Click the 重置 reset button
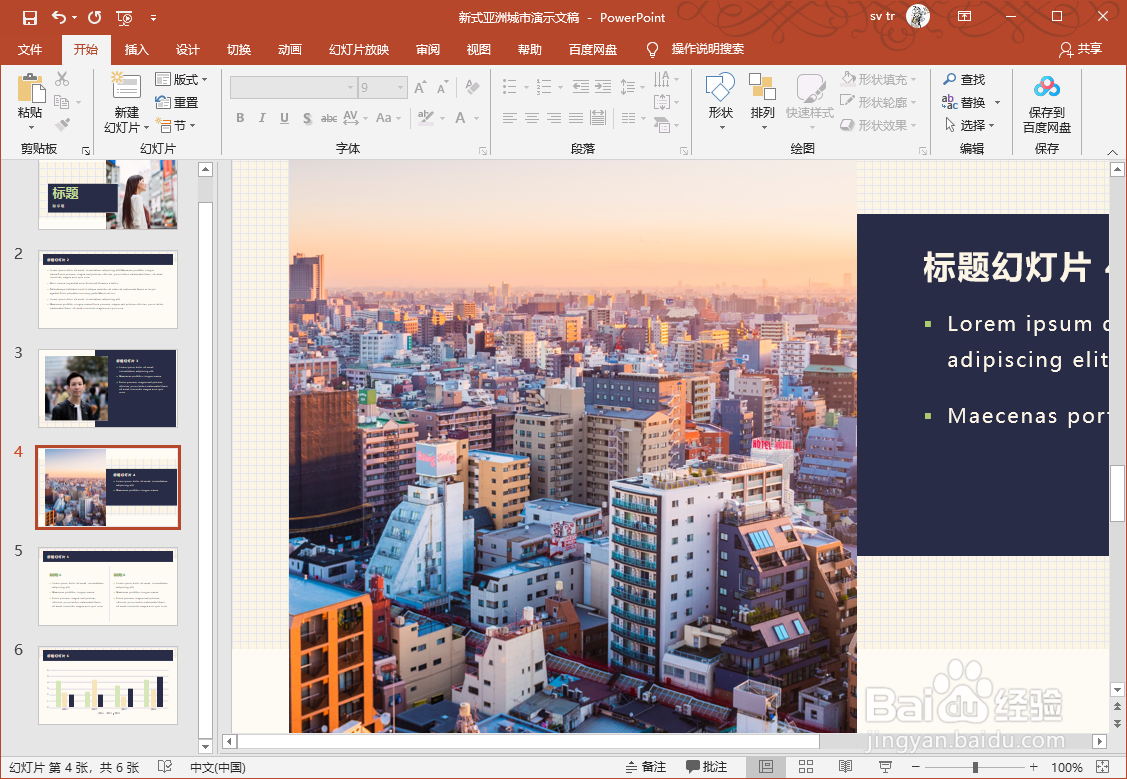This screenshot has width=1127, height=779. (177, 102)
